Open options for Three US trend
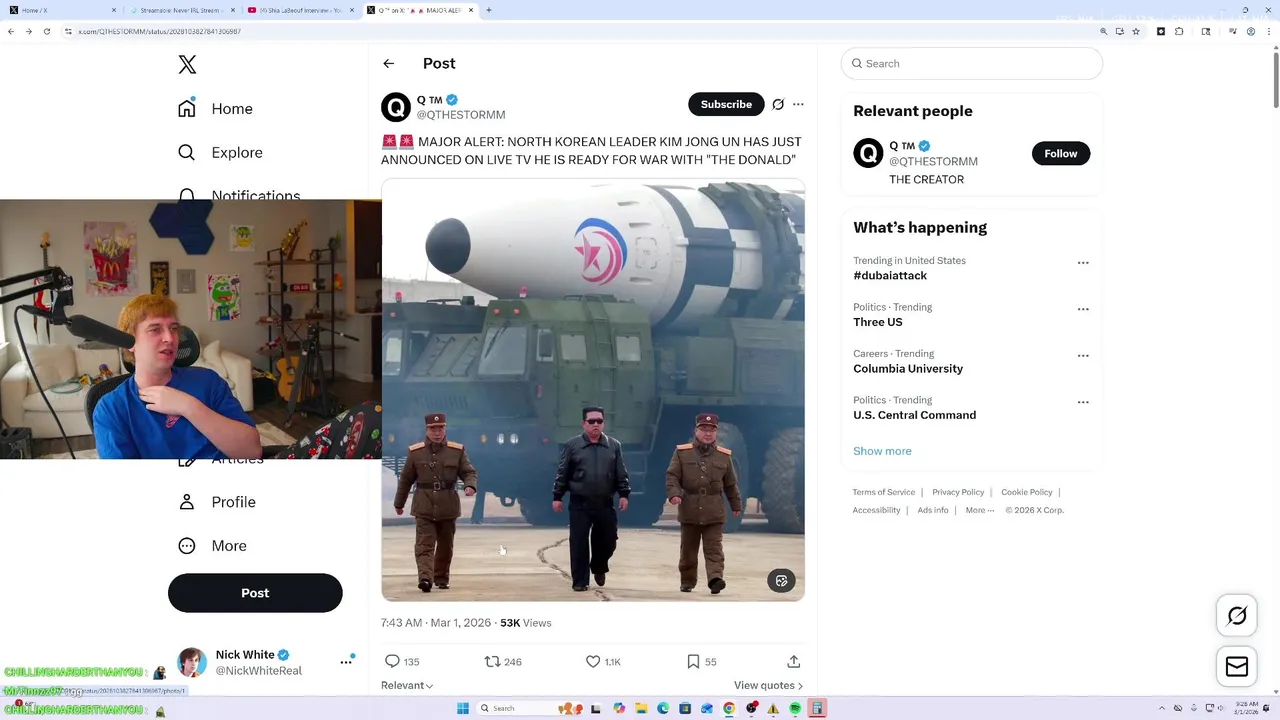The image size is (1280, 720). pos(1083,309)
